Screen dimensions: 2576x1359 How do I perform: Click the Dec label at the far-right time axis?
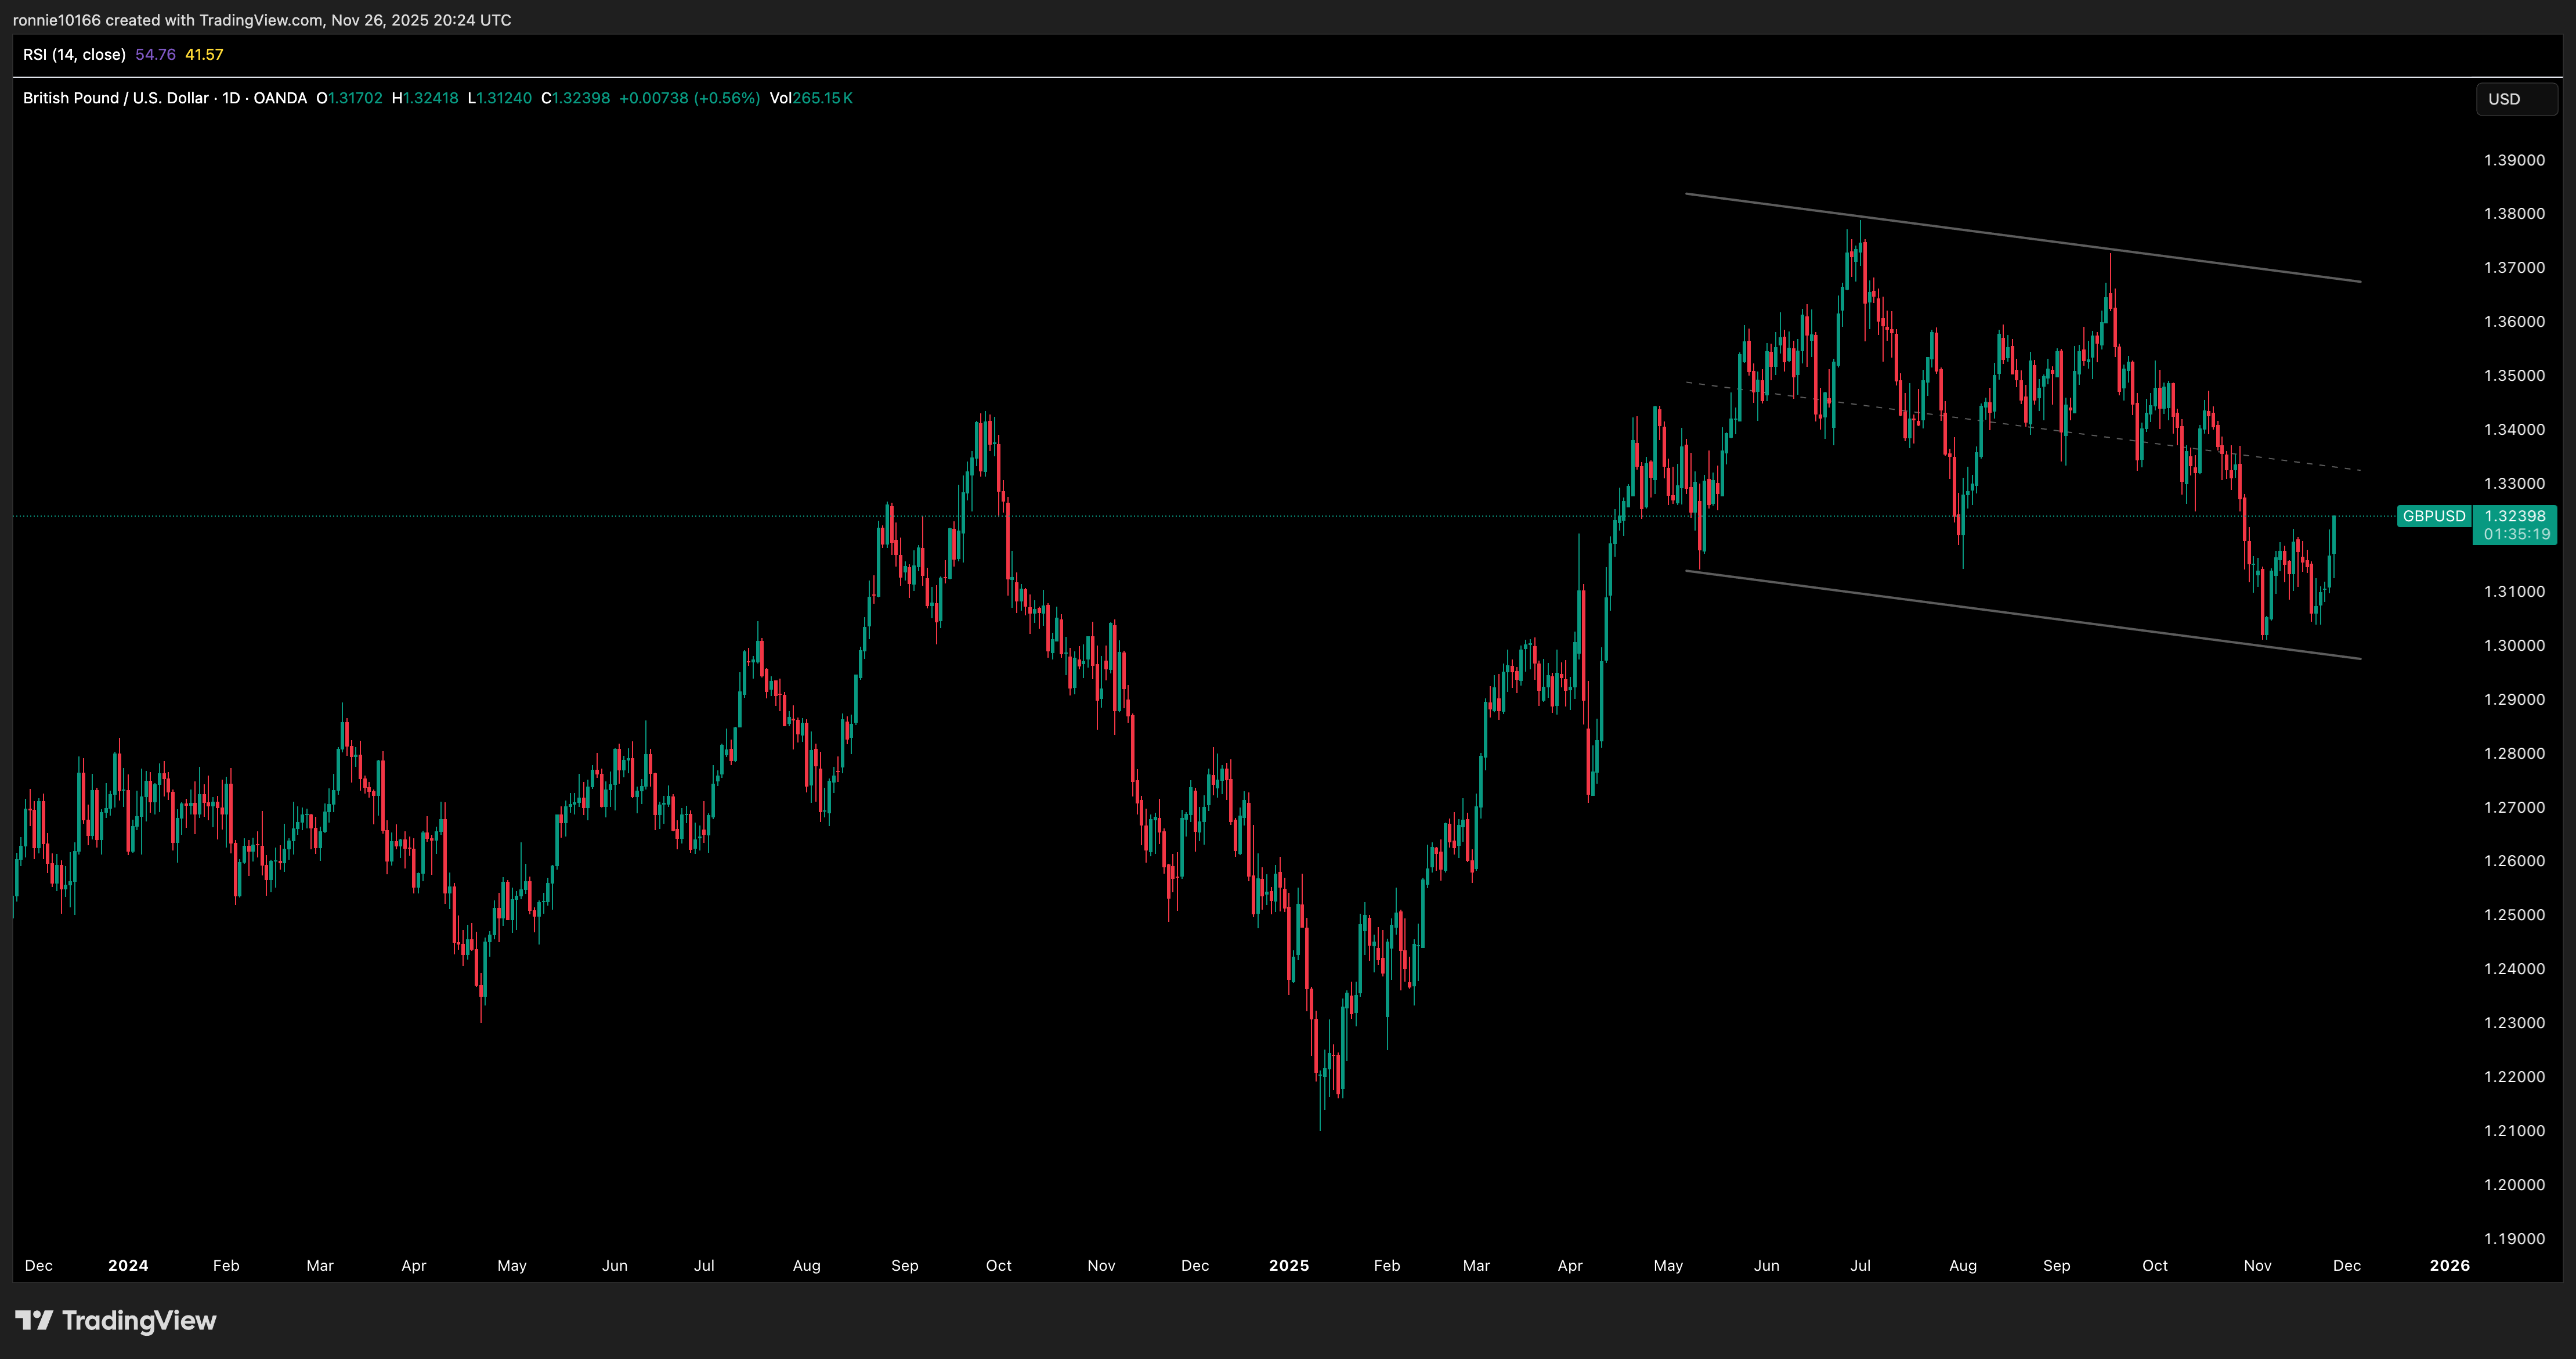pyautogui.click(x=2347, y=1265)
